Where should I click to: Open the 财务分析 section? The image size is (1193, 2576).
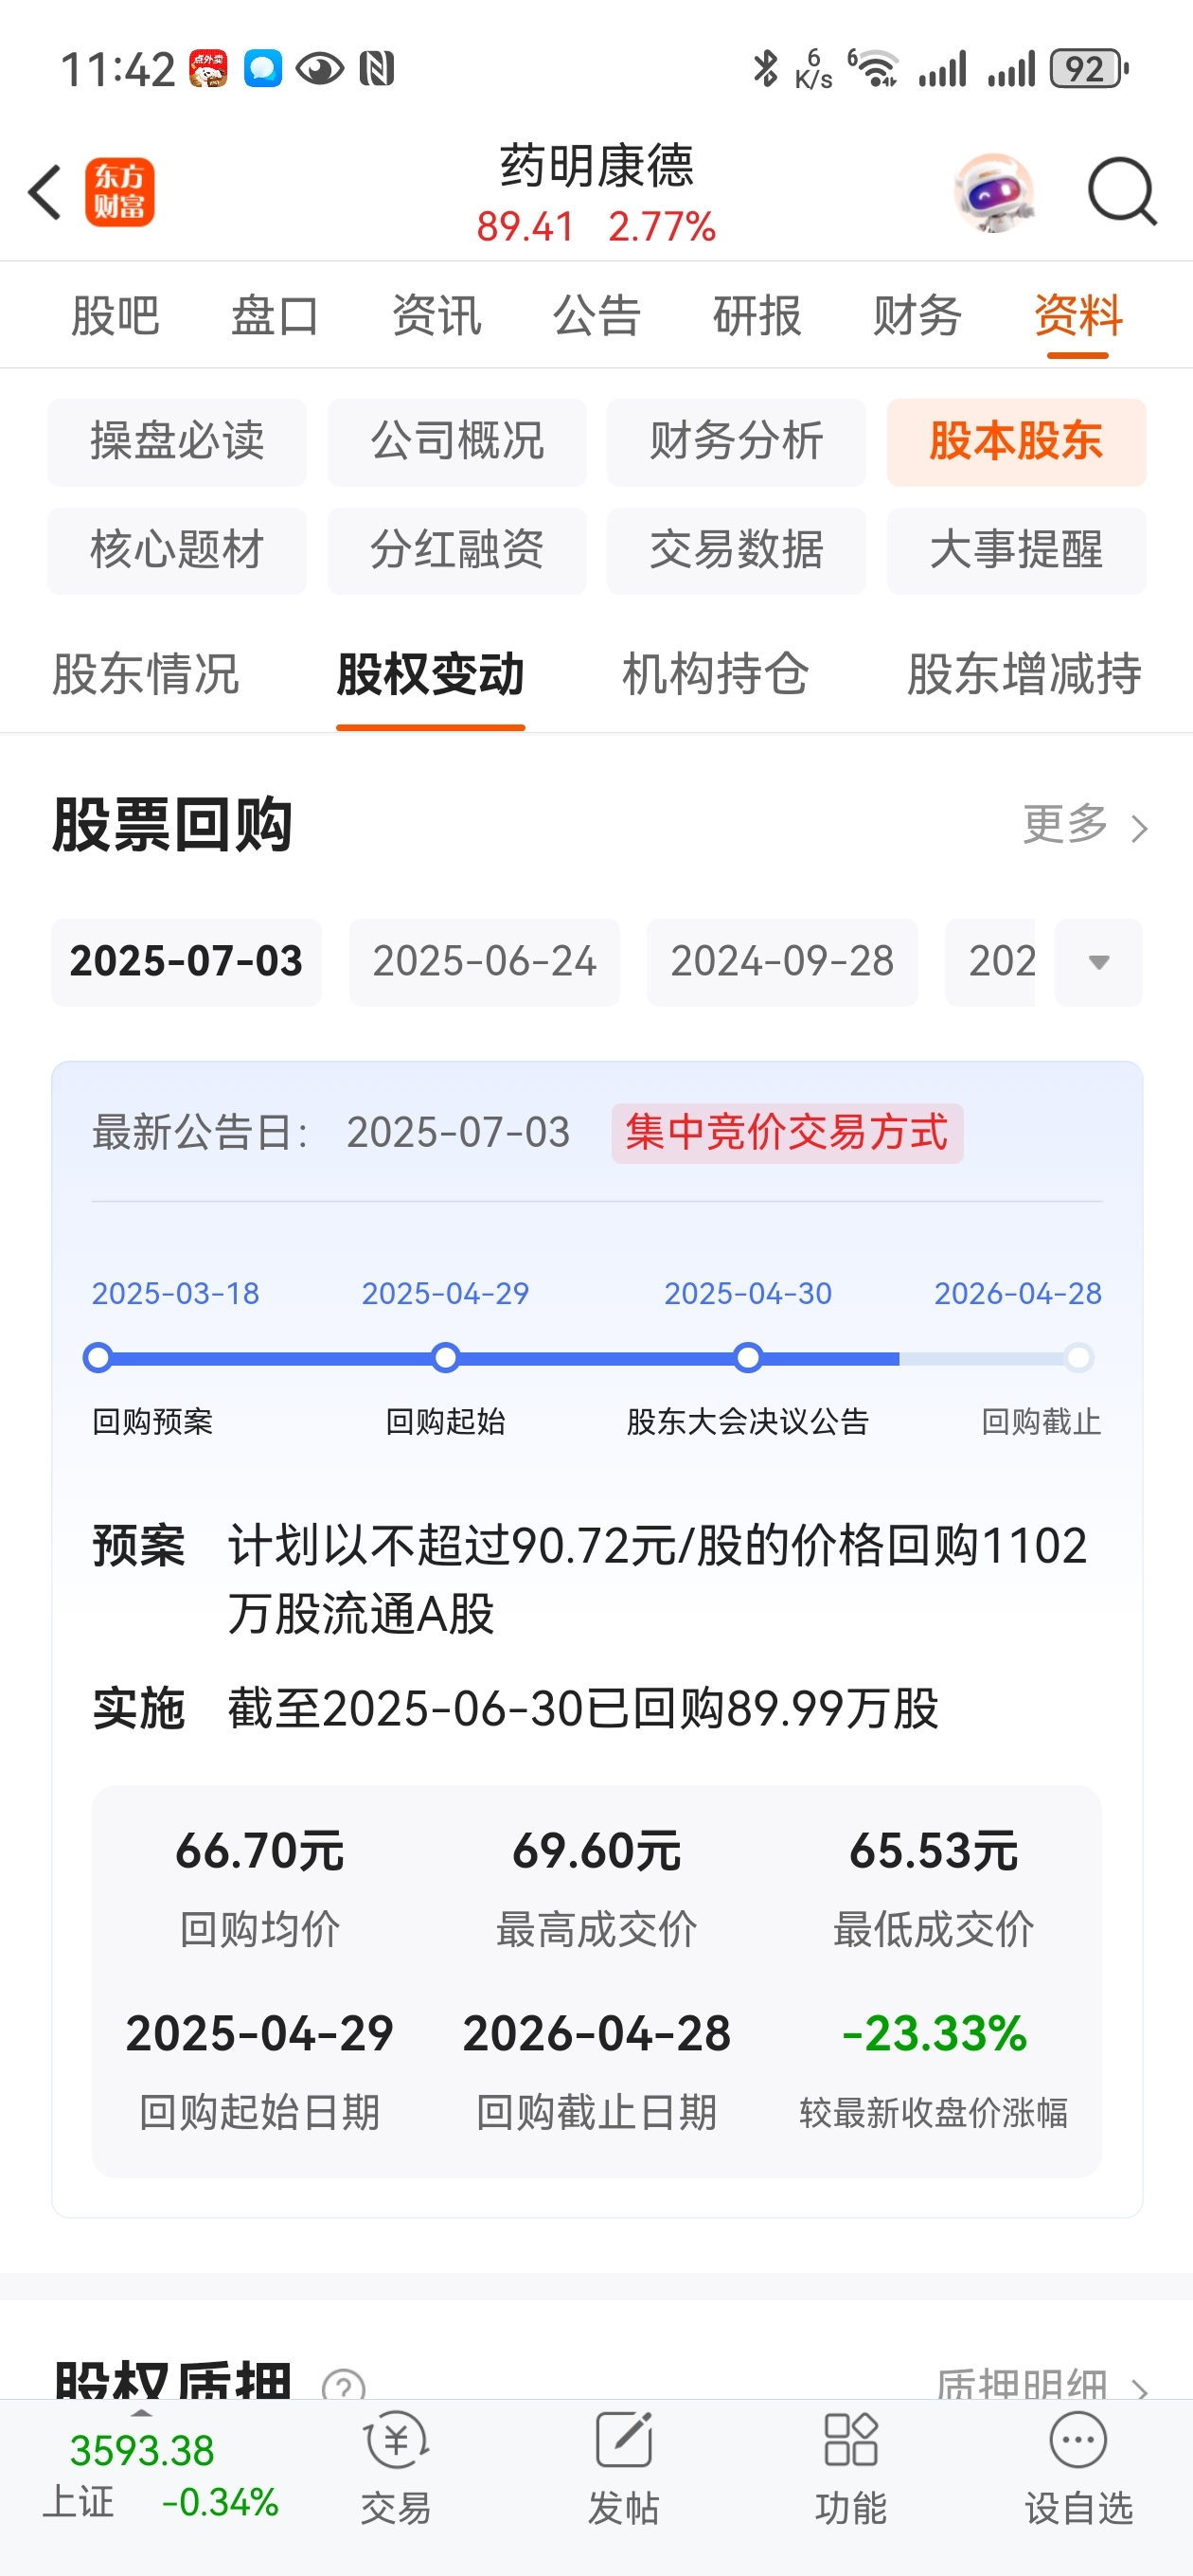[x=737, y=442]
